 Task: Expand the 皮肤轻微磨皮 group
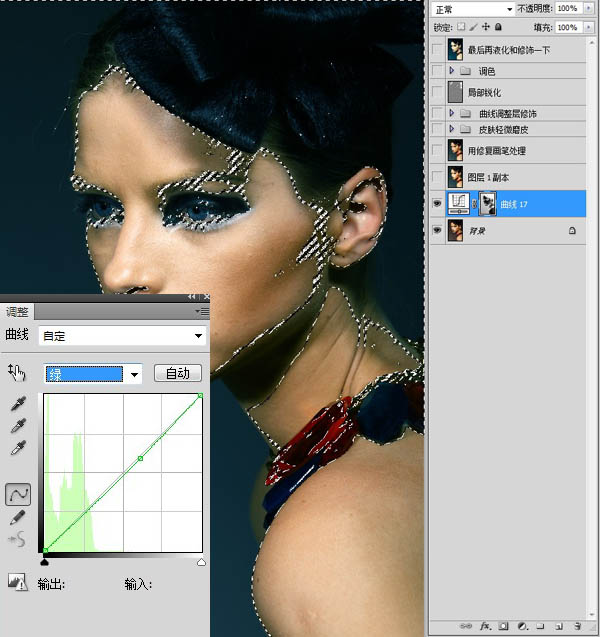[452, 129]
